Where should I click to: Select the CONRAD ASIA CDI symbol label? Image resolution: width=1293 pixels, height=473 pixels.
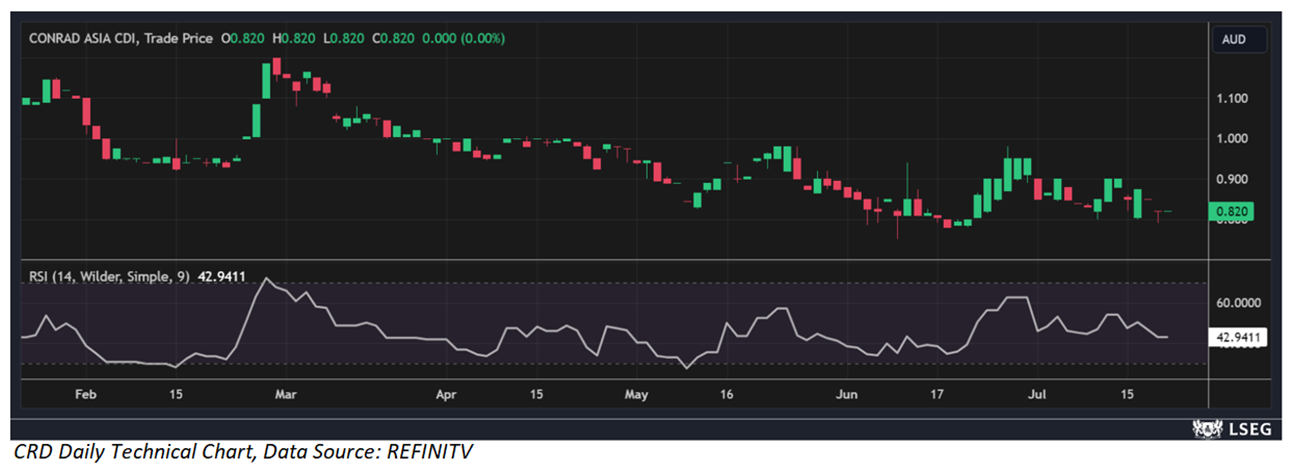[84, 38]
